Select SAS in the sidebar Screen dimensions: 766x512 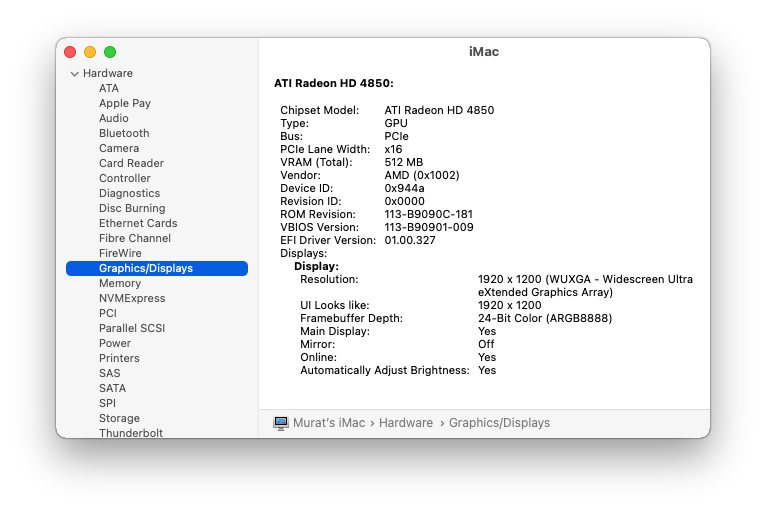click(x=109, y=373)
